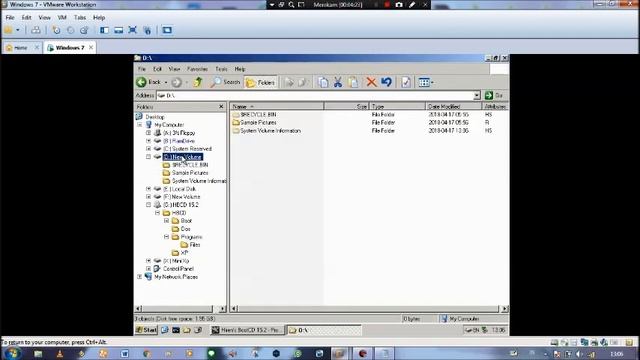This screenshot has height=360, width=640.
Task: Toggle the Folders pane button
Action: pos(260,82)
